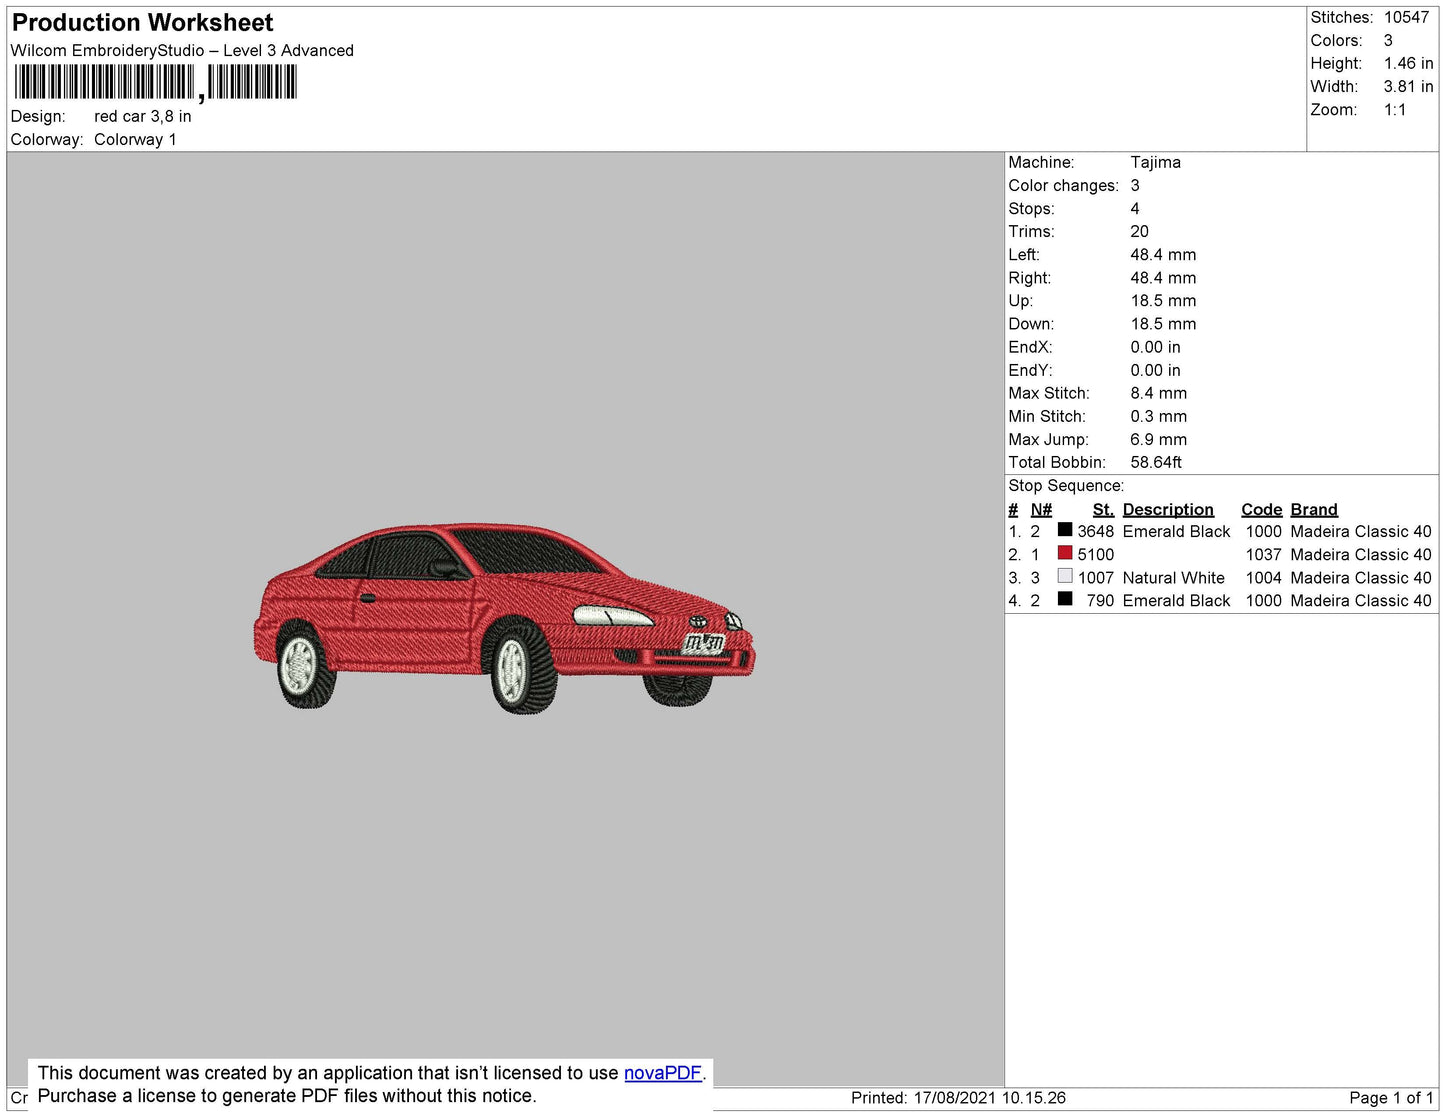This screenshot has width=1445, height=1117.
Task: Click the Zoom value 1:1
Action: pos(1395,110)
